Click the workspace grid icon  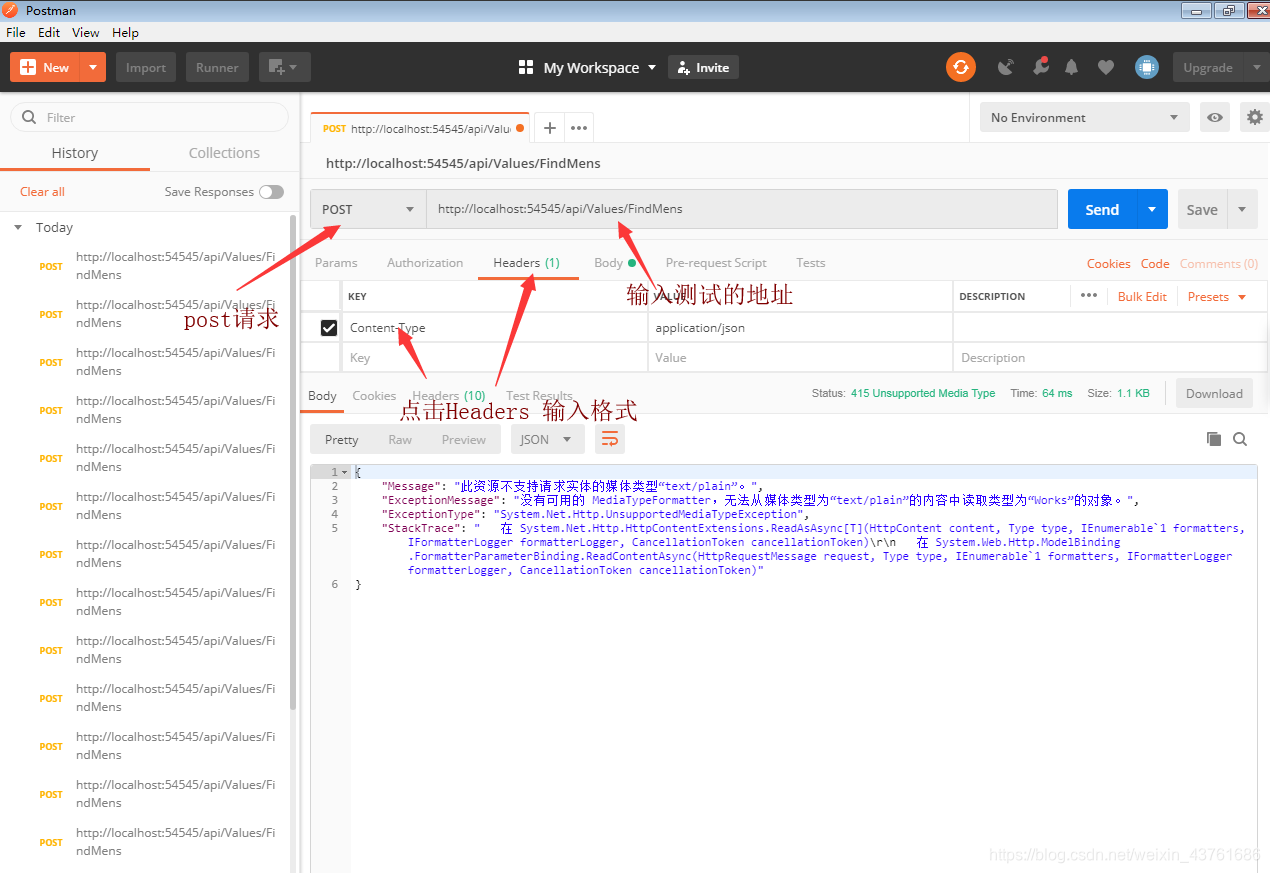coord(526,67)
